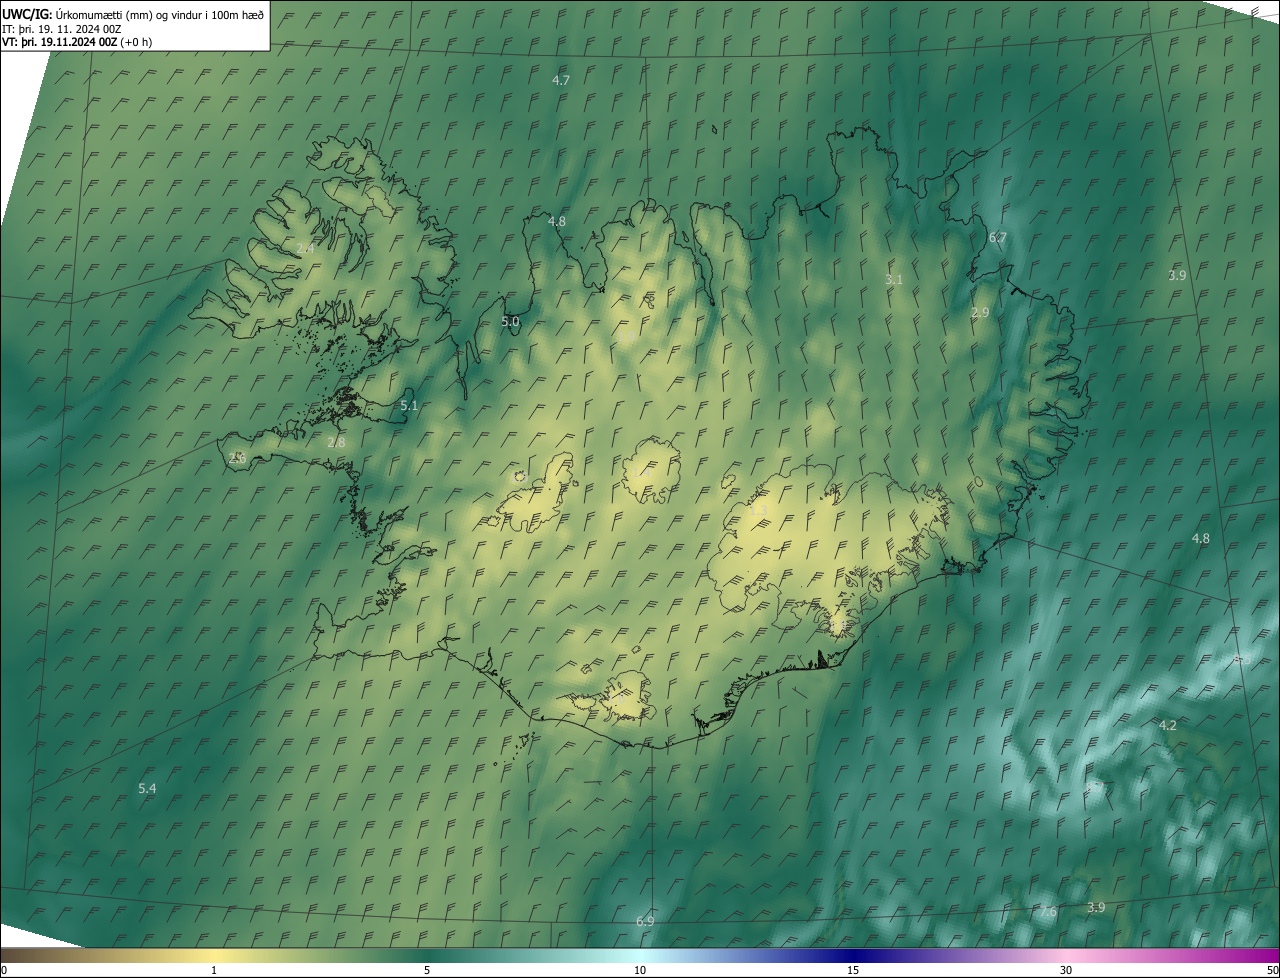The height and width of the screenshot is (978, 1280).
Task: Click the color scale tick label 1
Action: [x=214, y=970]
